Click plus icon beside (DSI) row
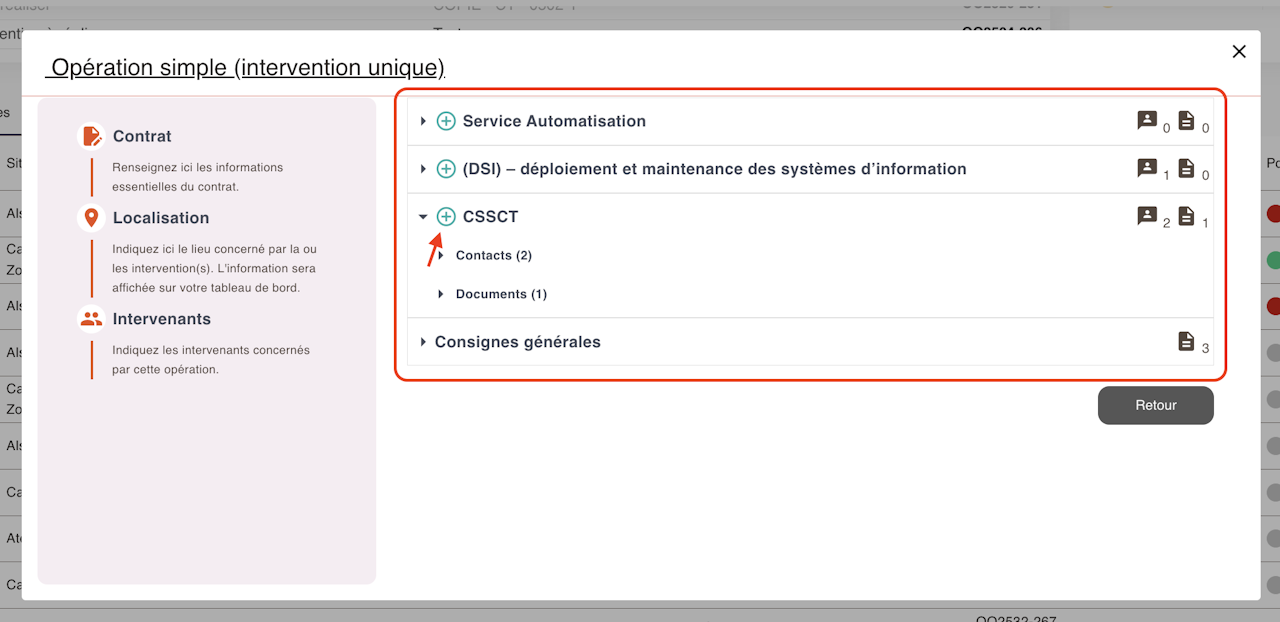1280x622 pixels. point(446,169)
